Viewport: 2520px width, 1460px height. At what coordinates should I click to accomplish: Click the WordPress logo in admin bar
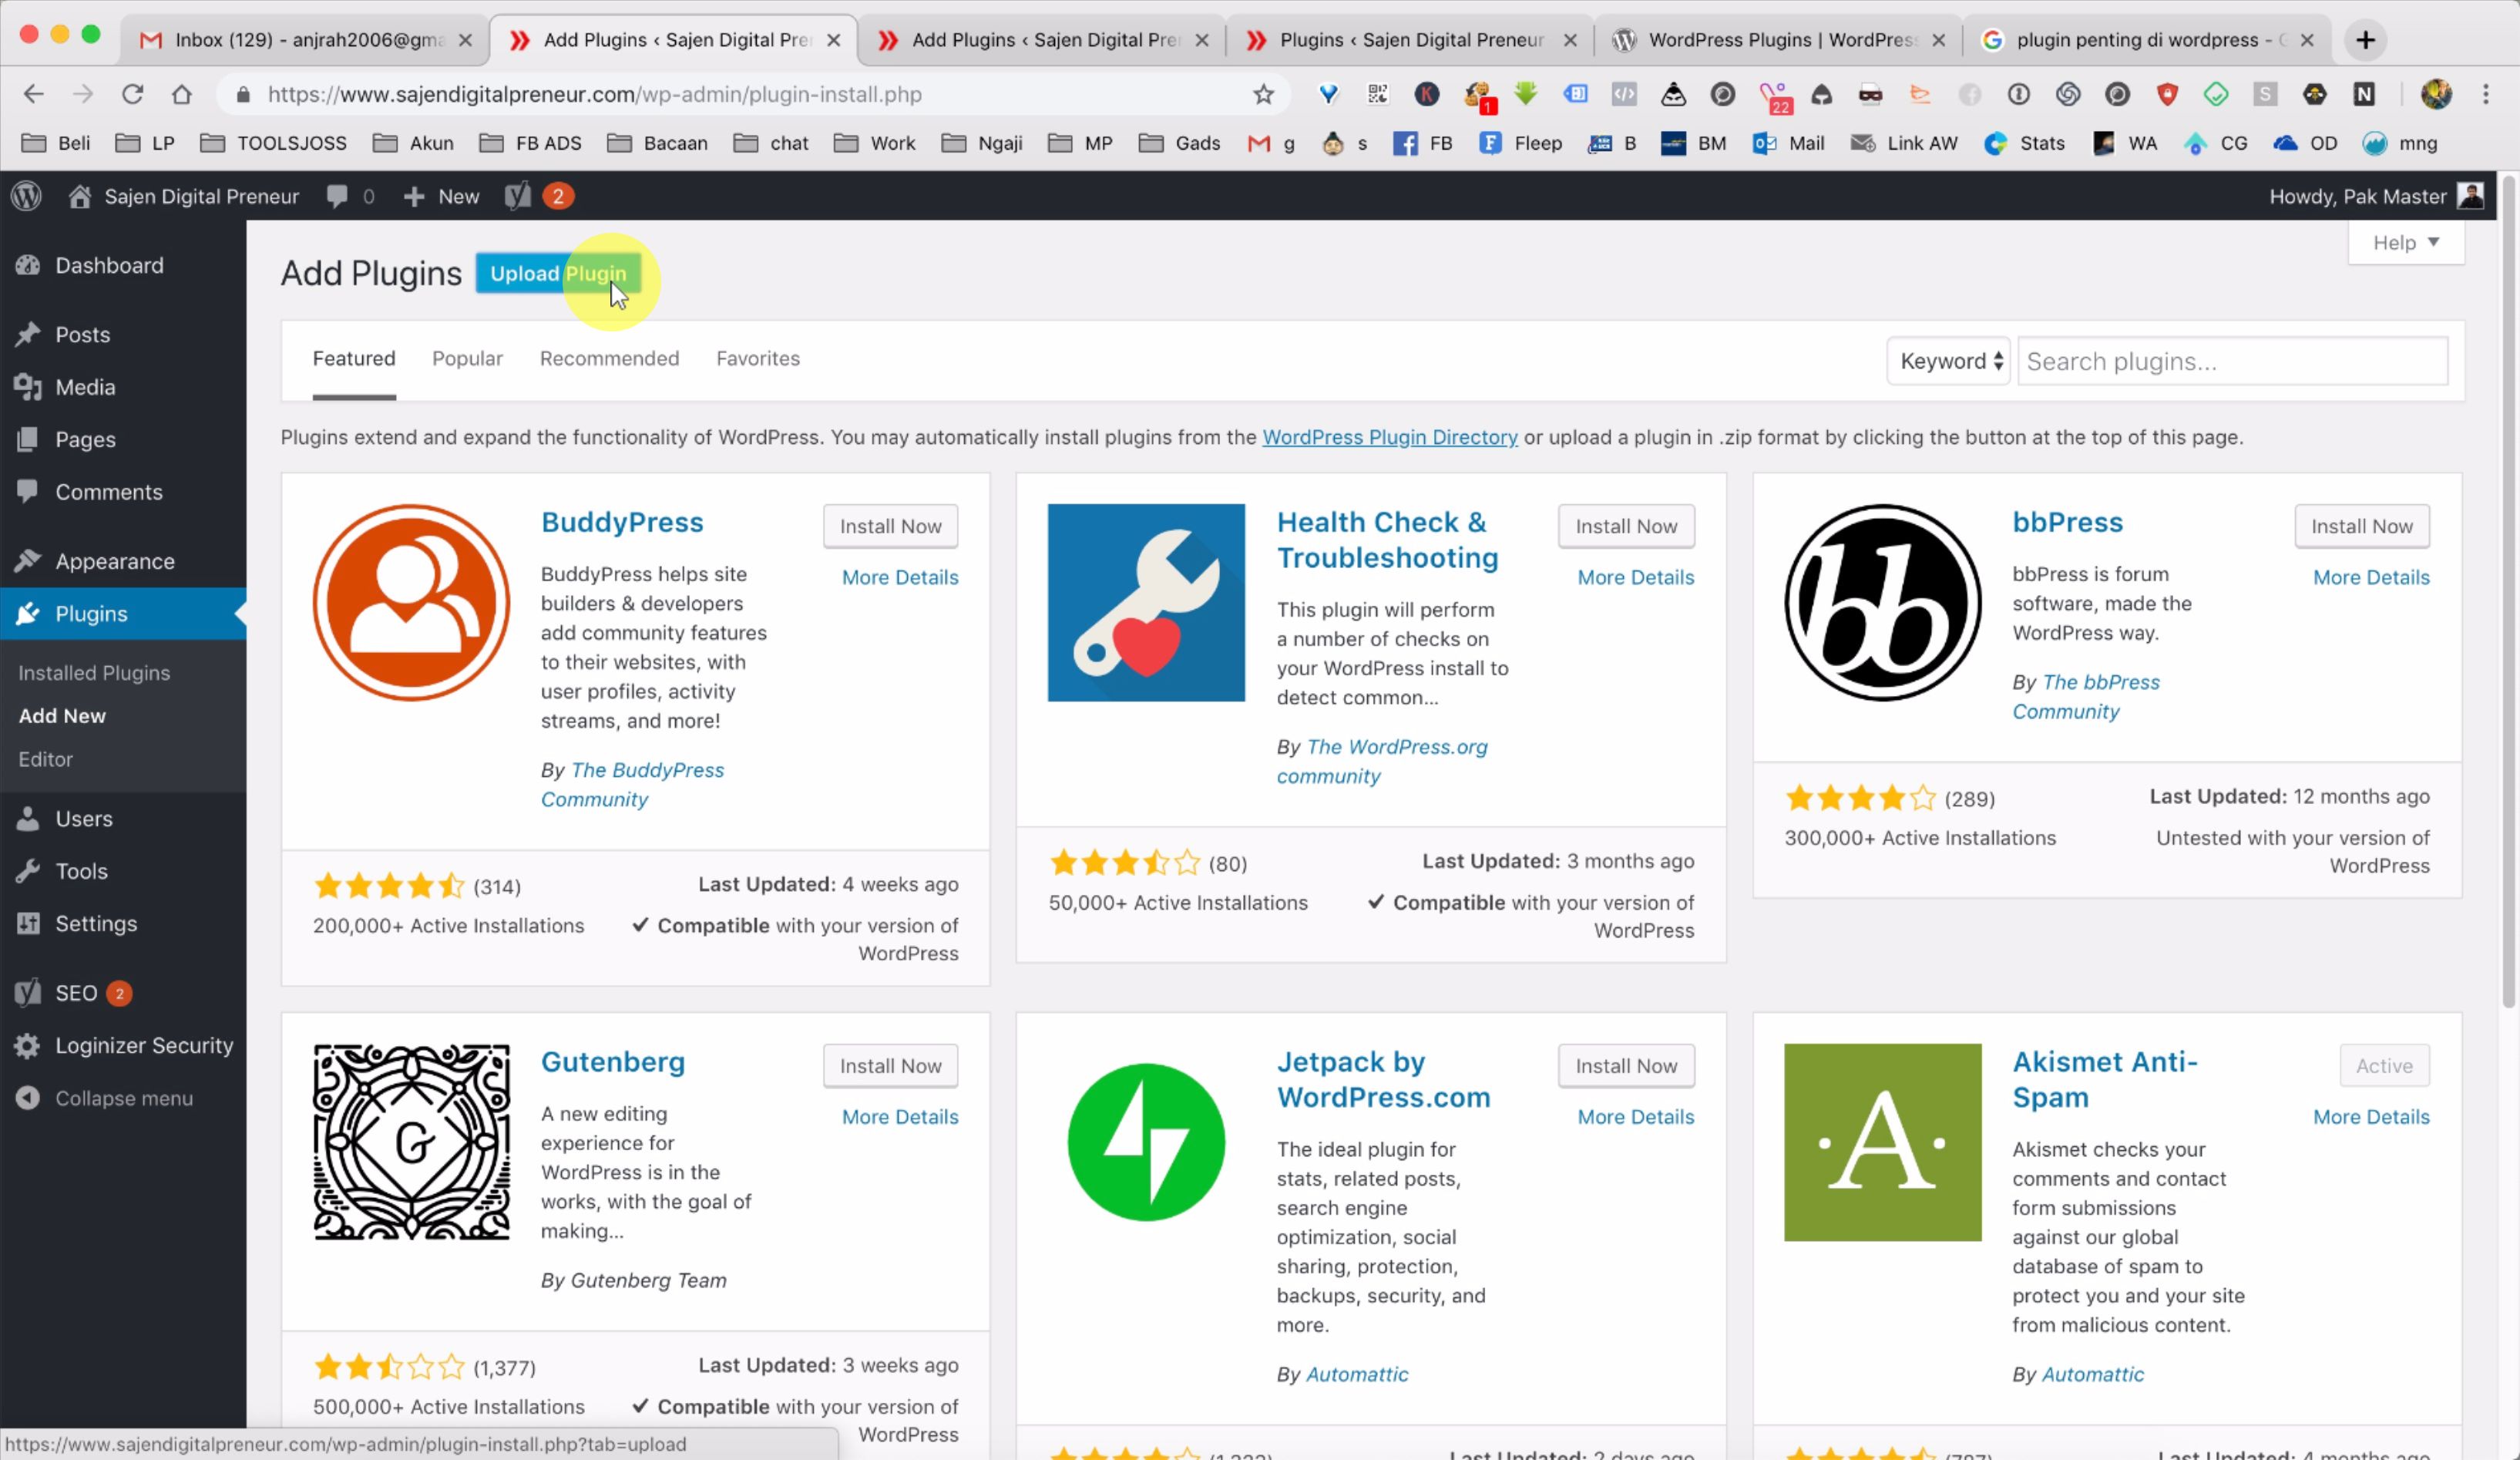coord(27,196)
